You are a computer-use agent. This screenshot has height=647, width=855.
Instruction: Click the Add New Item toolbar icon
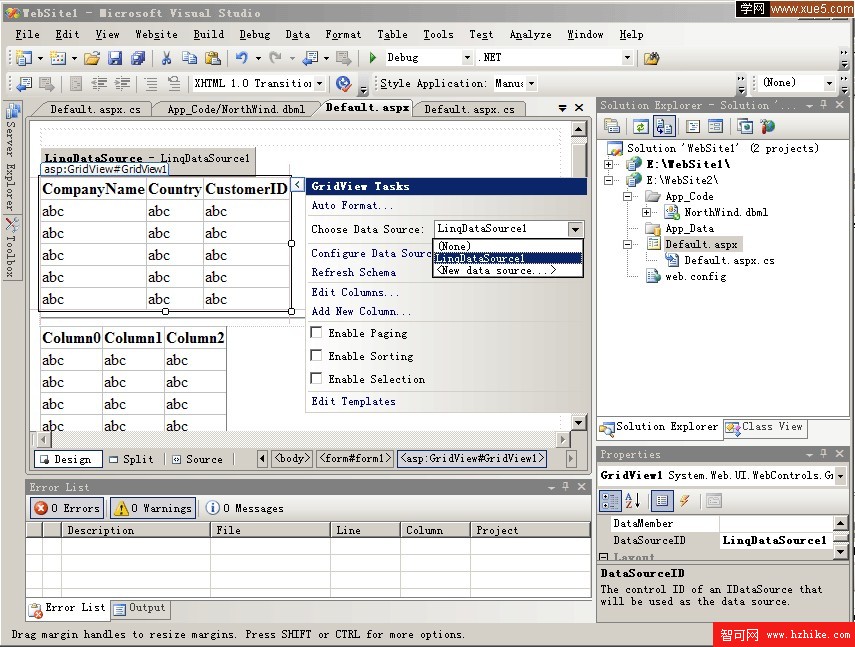pyautogui.click(x=58, y=58)
